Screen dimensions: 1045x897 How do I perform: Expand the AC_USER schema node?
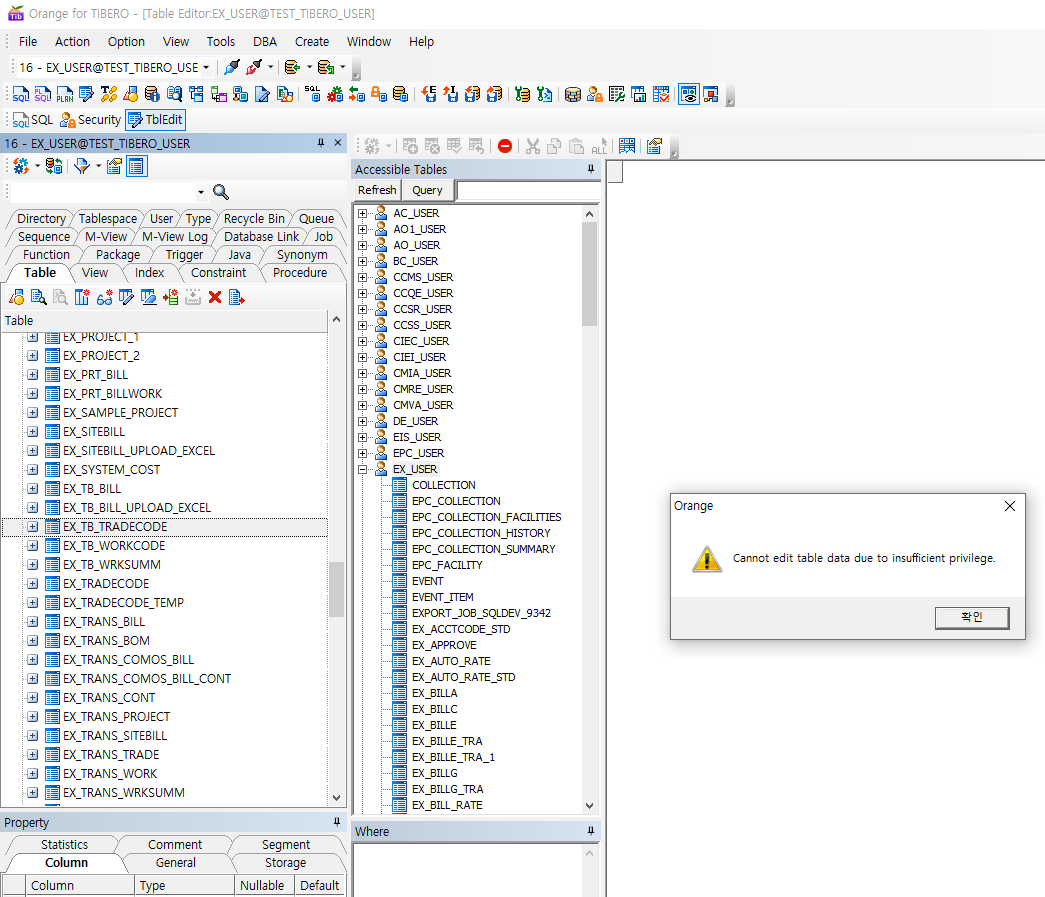[x=363, y=213]
